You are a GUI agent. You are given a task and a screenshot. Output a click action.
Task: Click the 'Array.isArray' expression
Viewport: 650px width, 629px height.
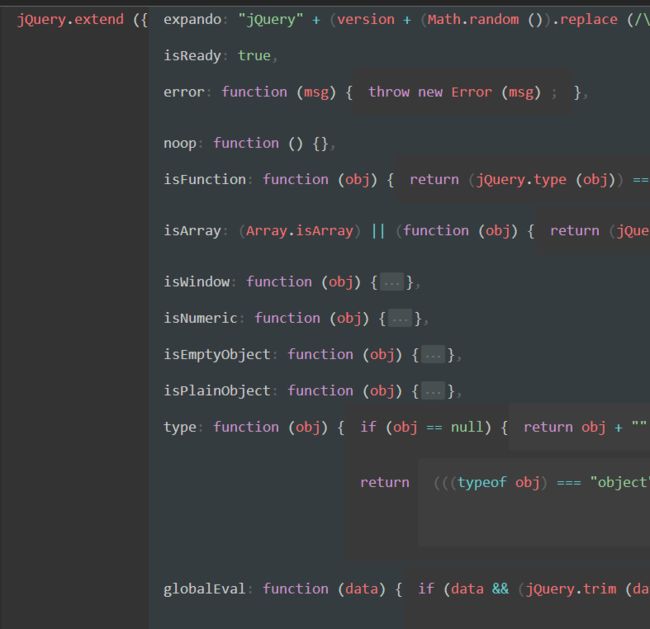(x=300, y=231)
